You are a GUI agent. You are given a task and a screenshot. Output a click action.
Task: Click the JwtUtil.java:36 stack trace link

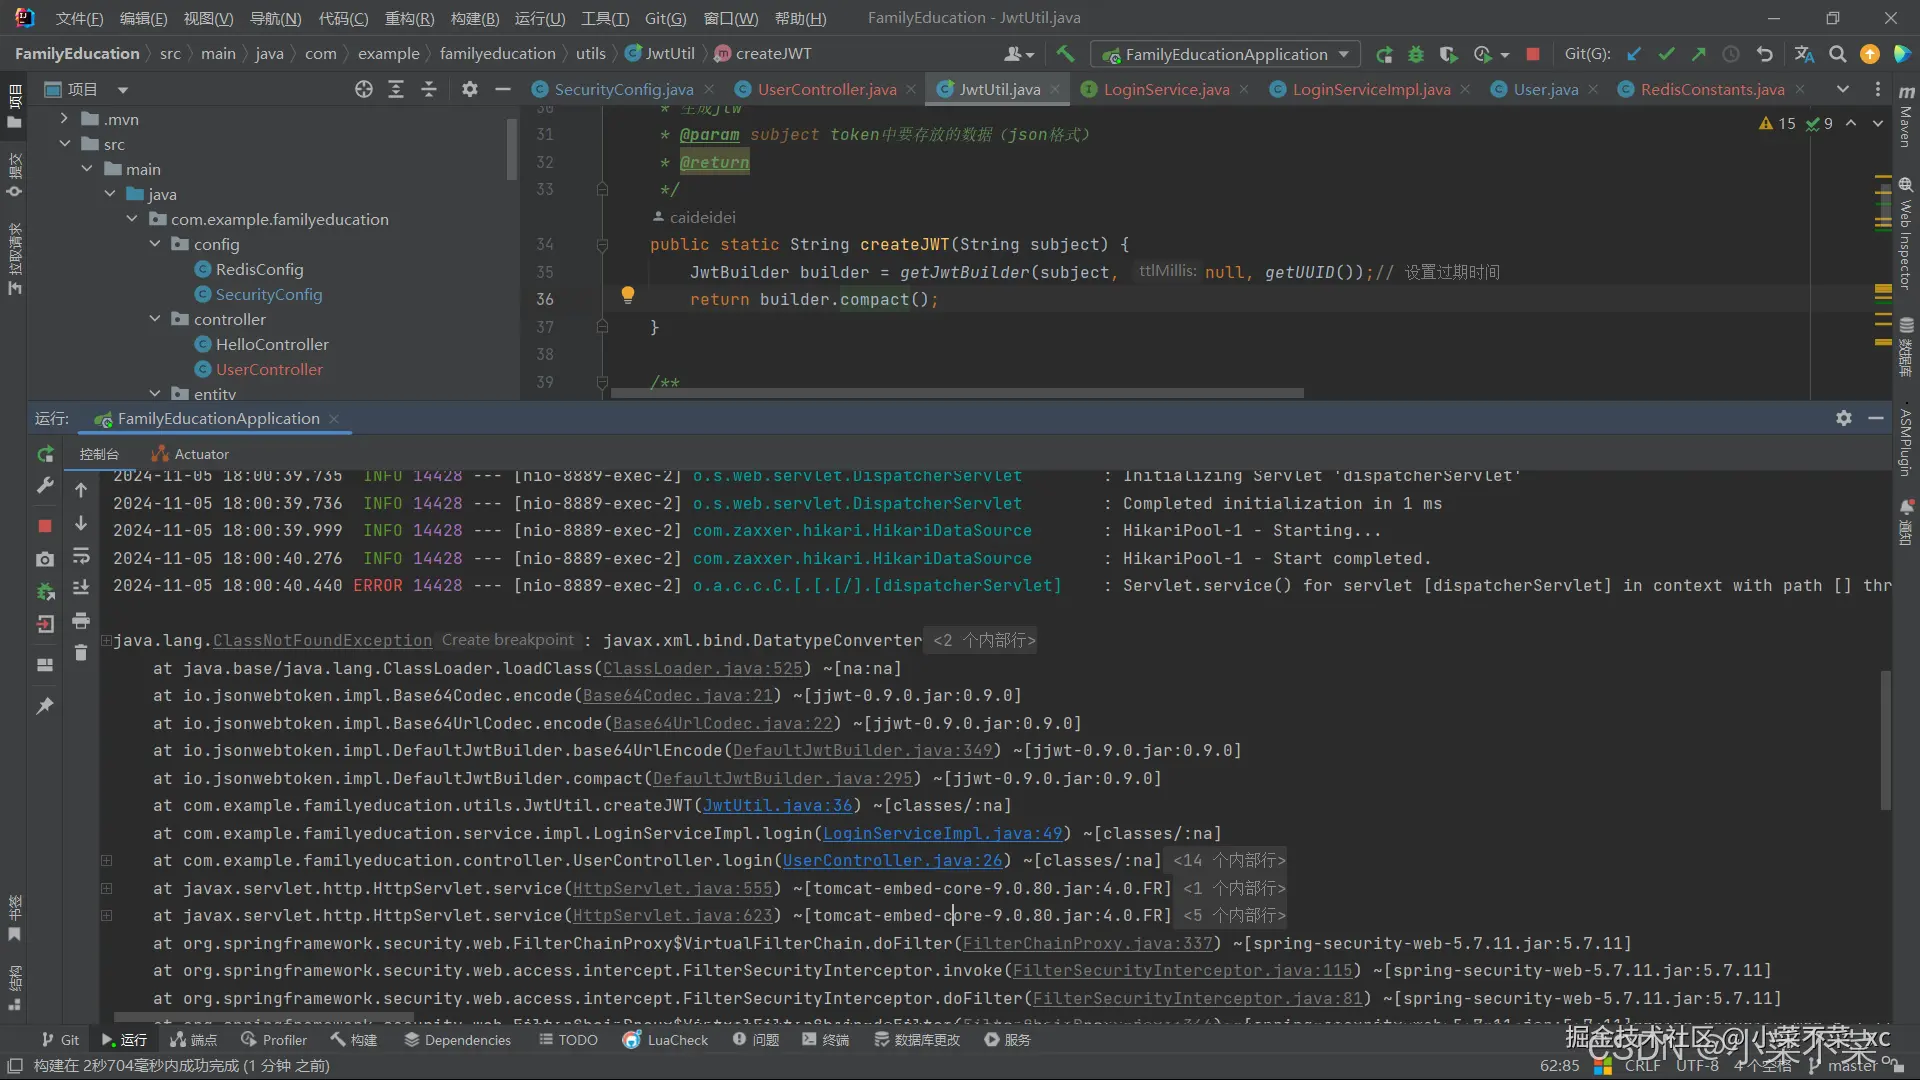(777, 806)
